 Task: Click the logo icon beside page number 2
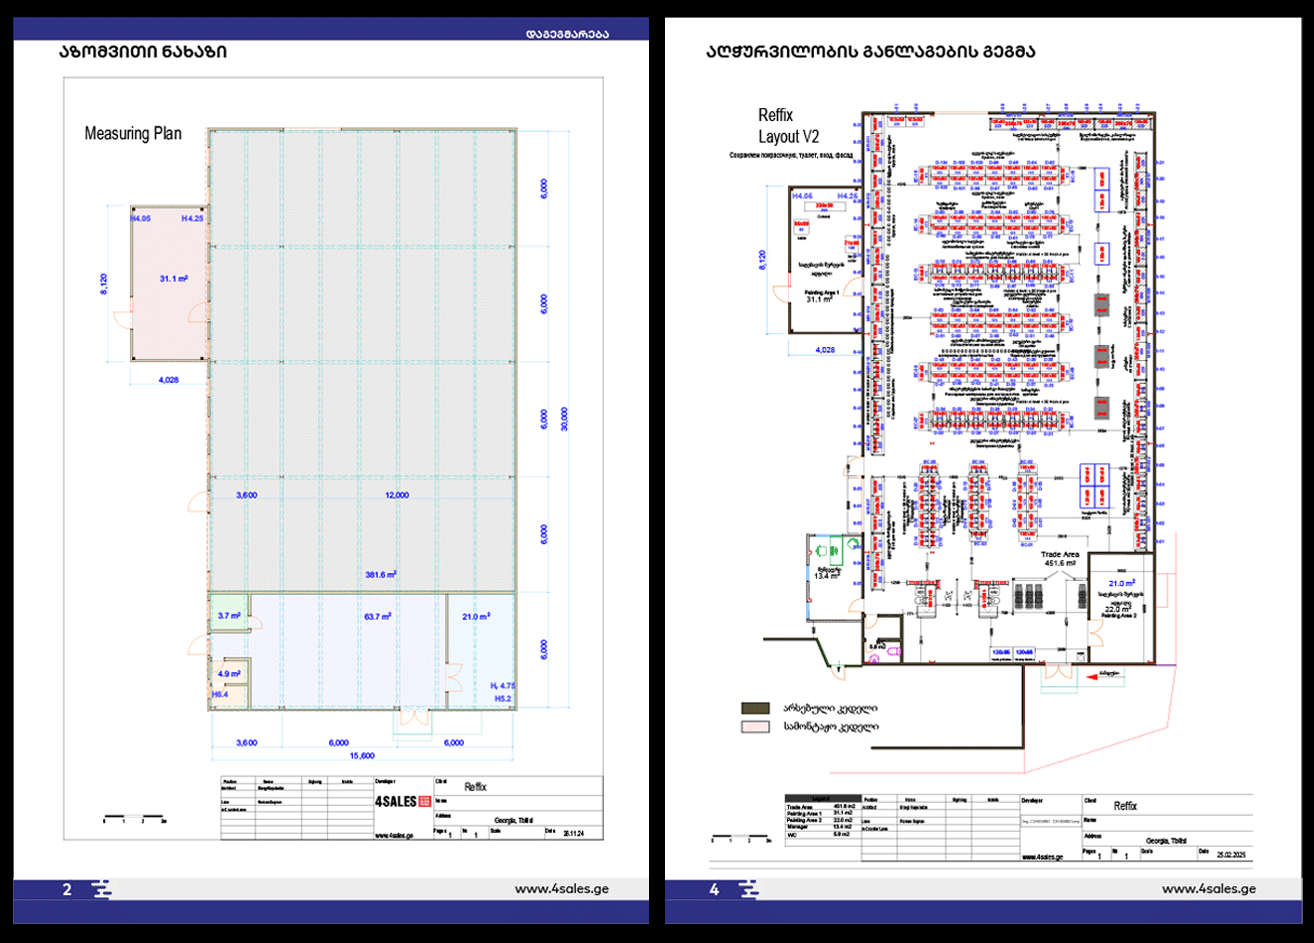tap(101, 889)
